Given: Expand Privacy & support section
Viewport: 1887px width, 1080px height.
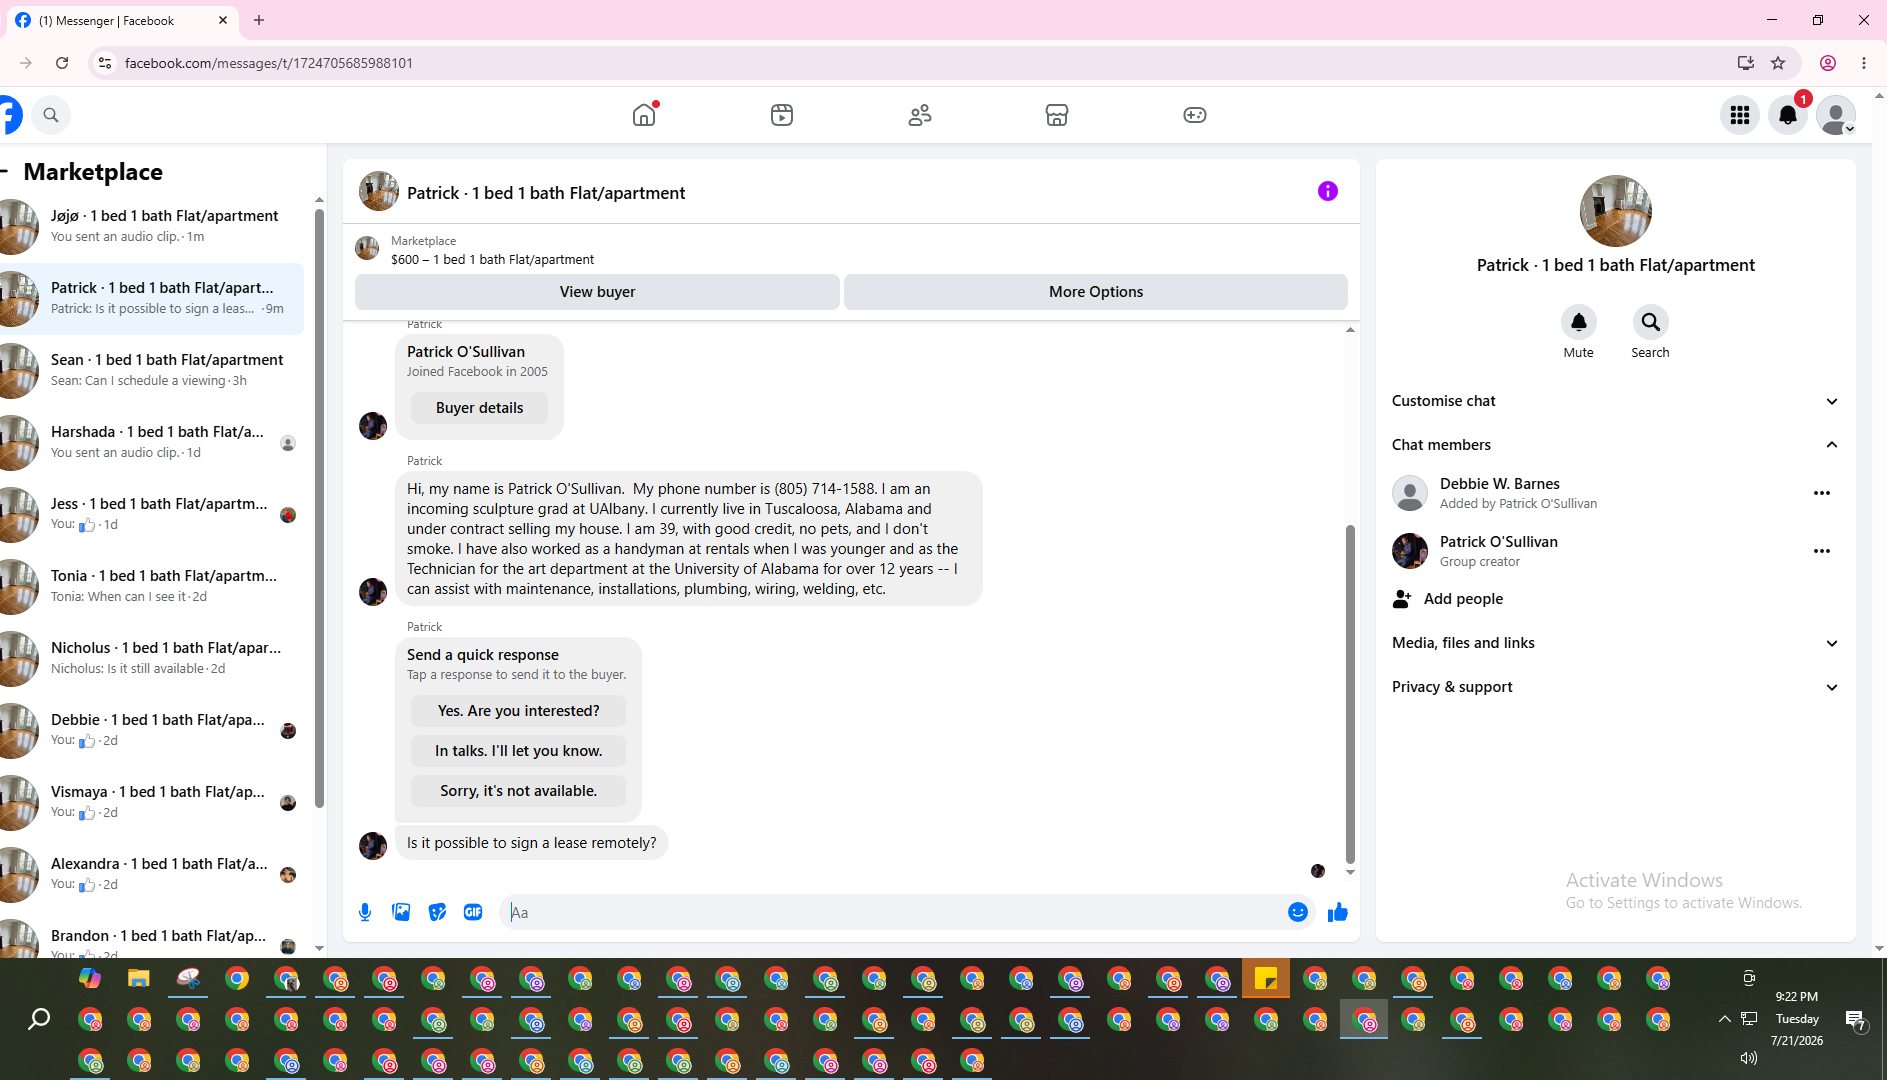Looking at the screenshot, I should click(1615, 687).
